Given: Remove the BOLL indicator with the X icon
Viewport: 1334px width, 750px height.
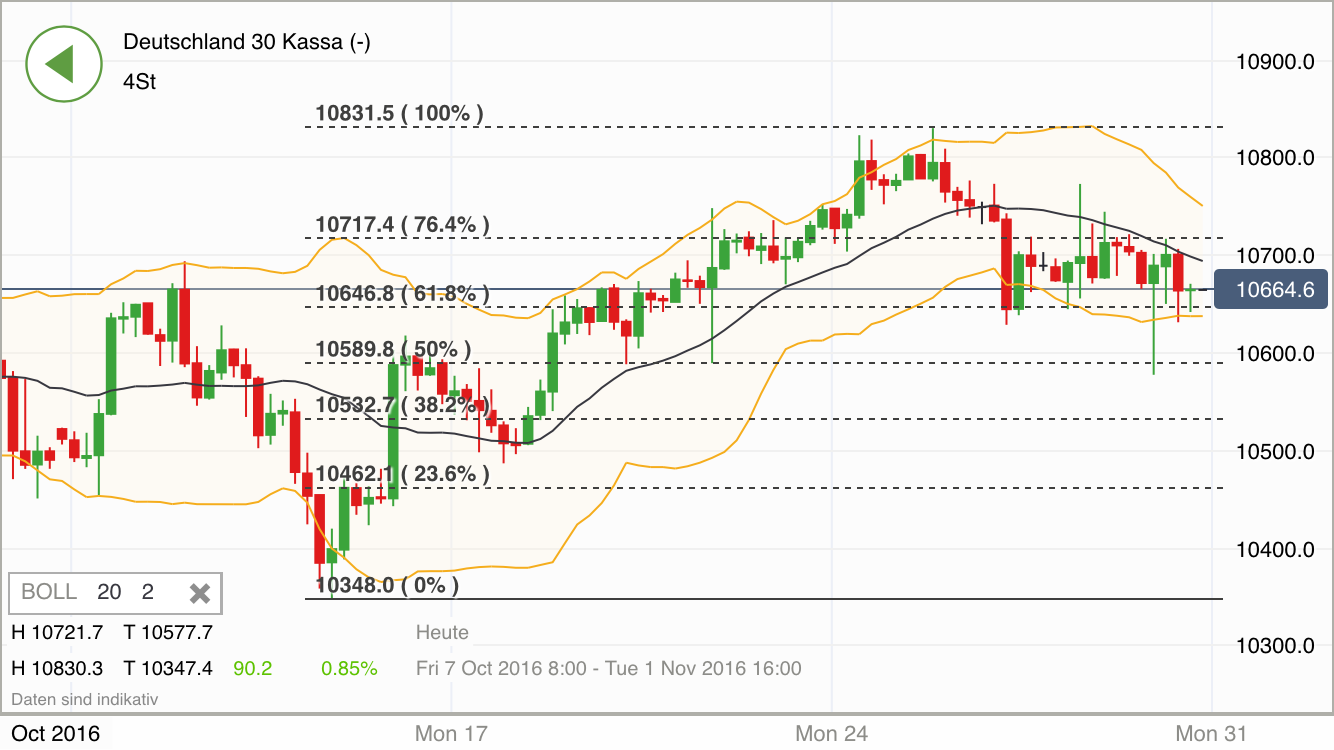Looking at the screenshot, I should [200, 592].
